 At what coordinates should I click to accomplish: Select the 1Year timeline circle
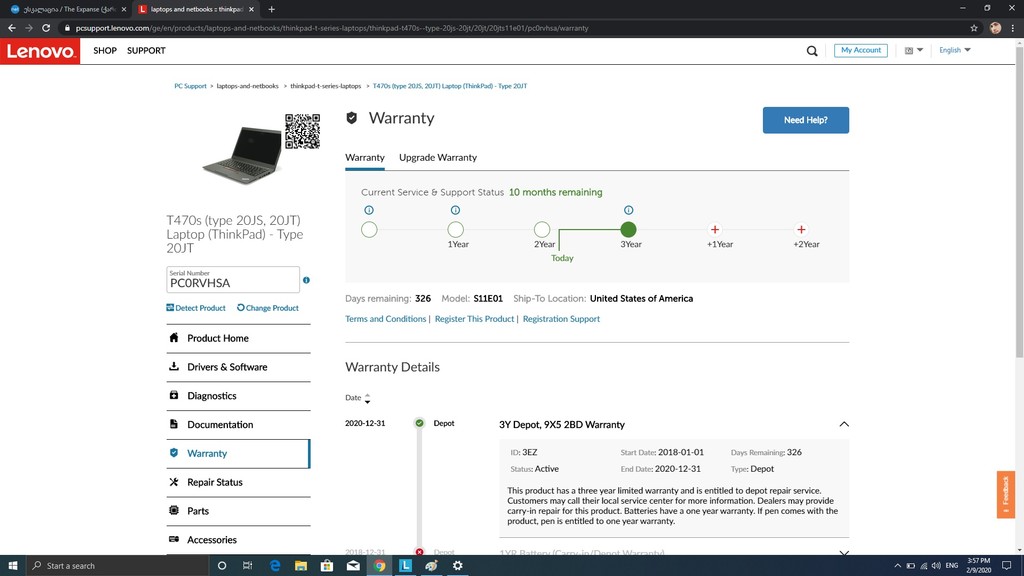click(456, 230)
